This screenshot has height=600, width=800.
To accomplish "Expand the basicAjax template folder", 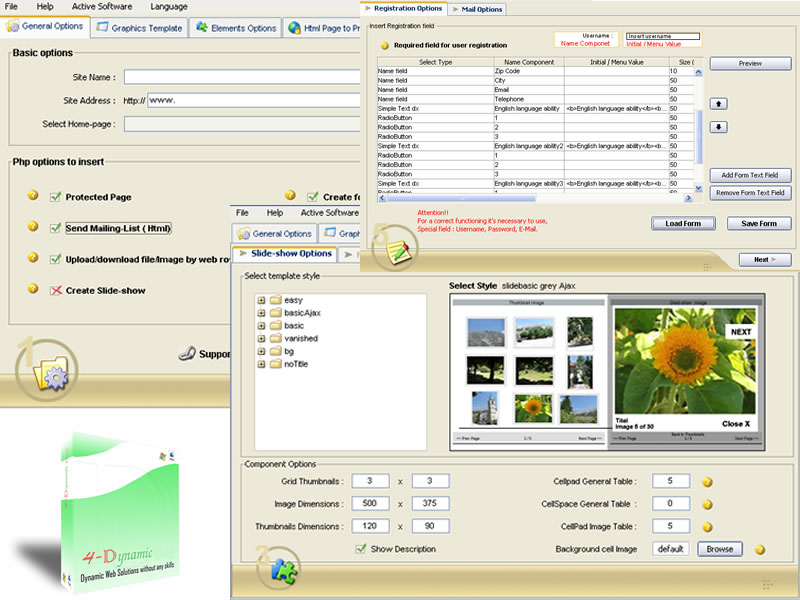I will (x=262, y=313).
